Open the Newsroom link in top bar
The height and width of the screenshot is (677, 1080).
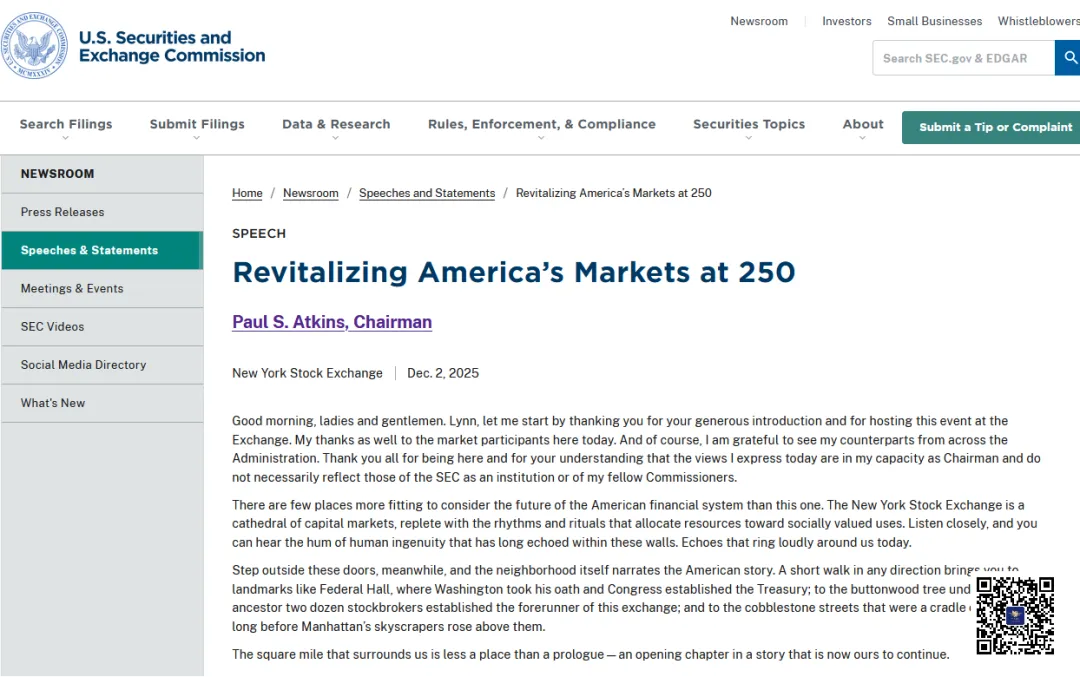point(758,21)
